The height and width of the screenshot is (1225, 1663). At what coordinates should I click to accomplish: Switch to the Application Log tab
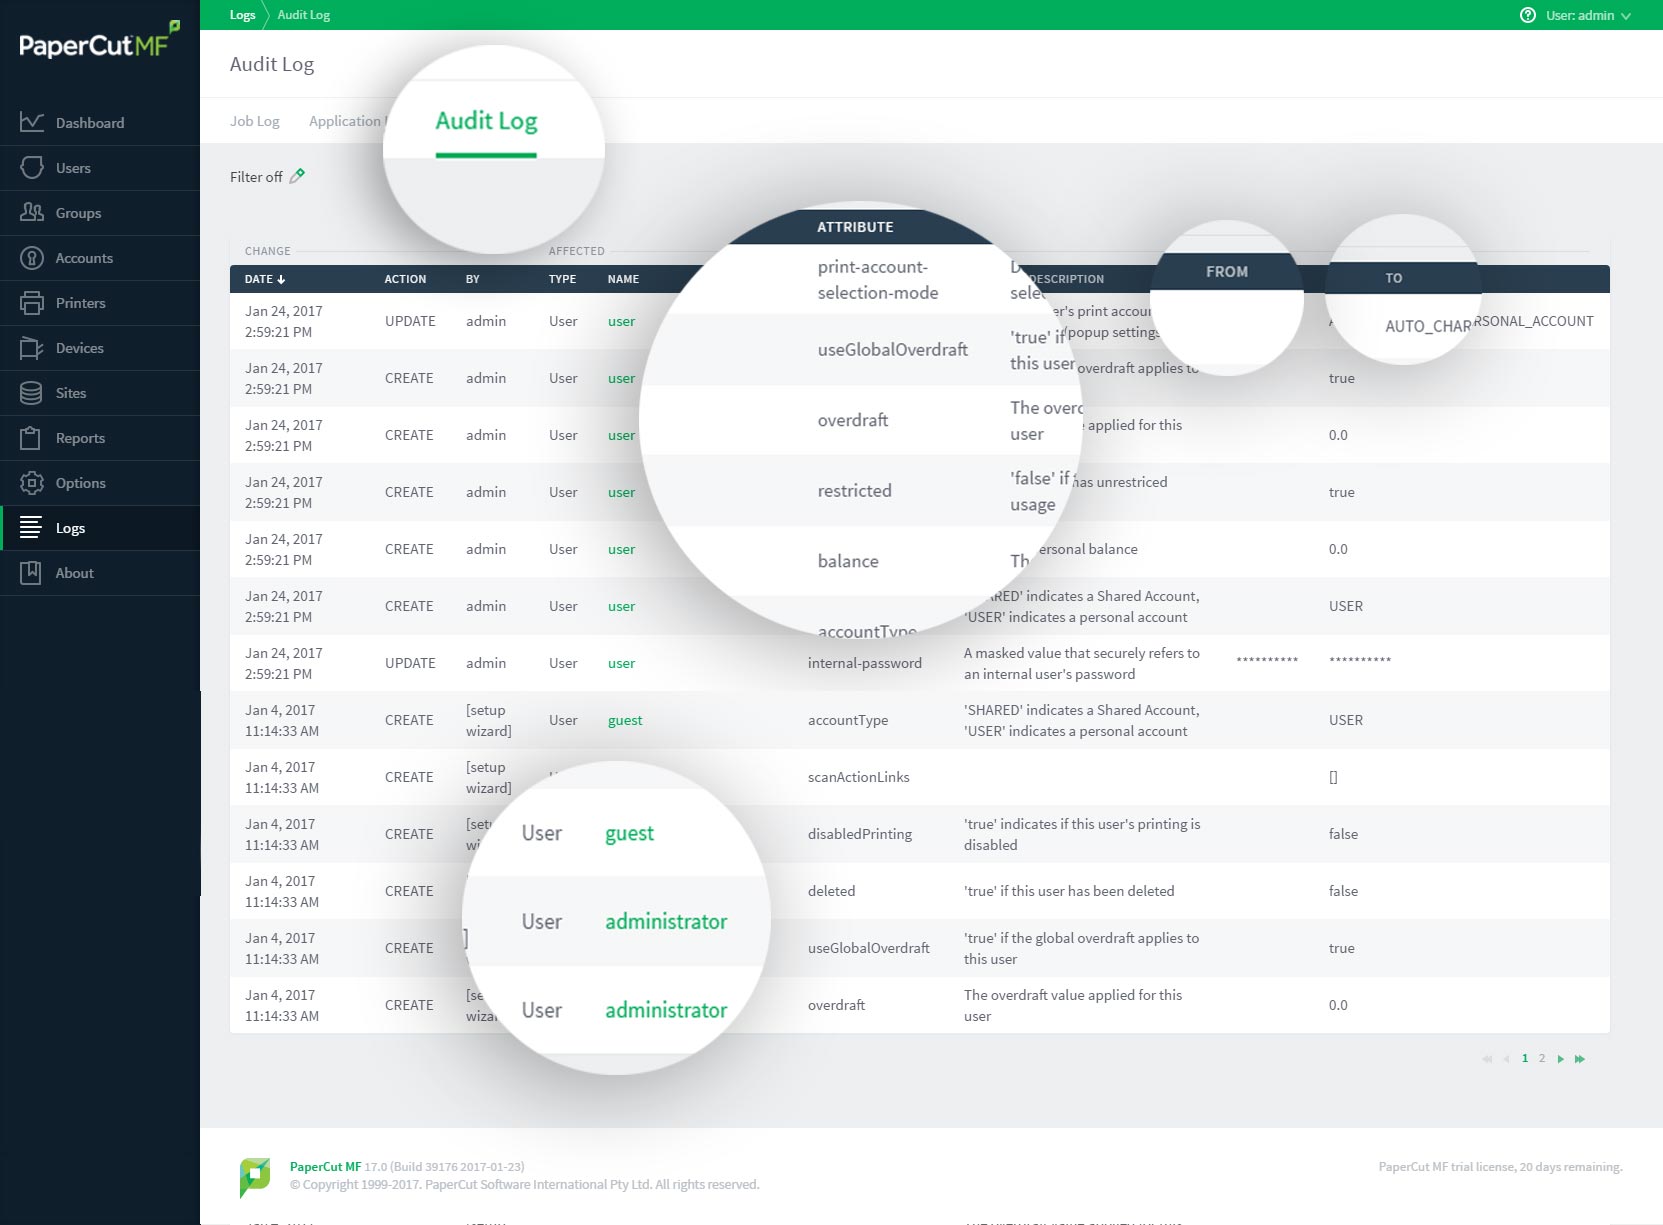(x=347, y=121)
